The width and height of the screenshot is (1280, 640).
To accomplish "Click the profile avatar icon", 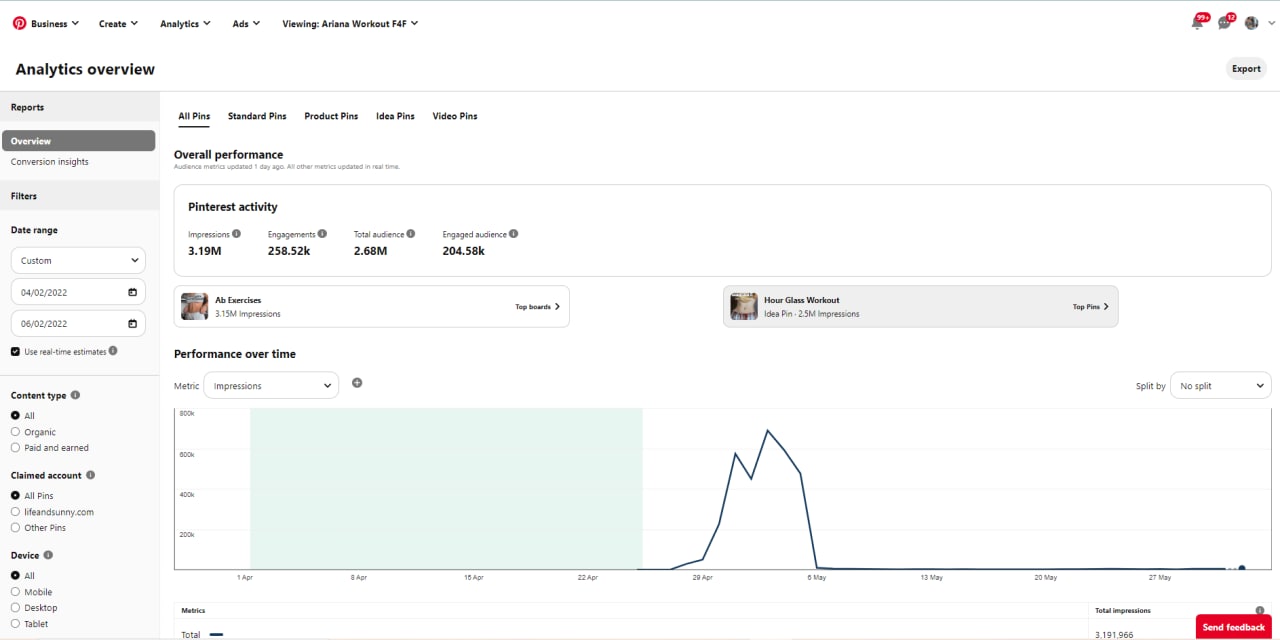I will point(1251,23).
